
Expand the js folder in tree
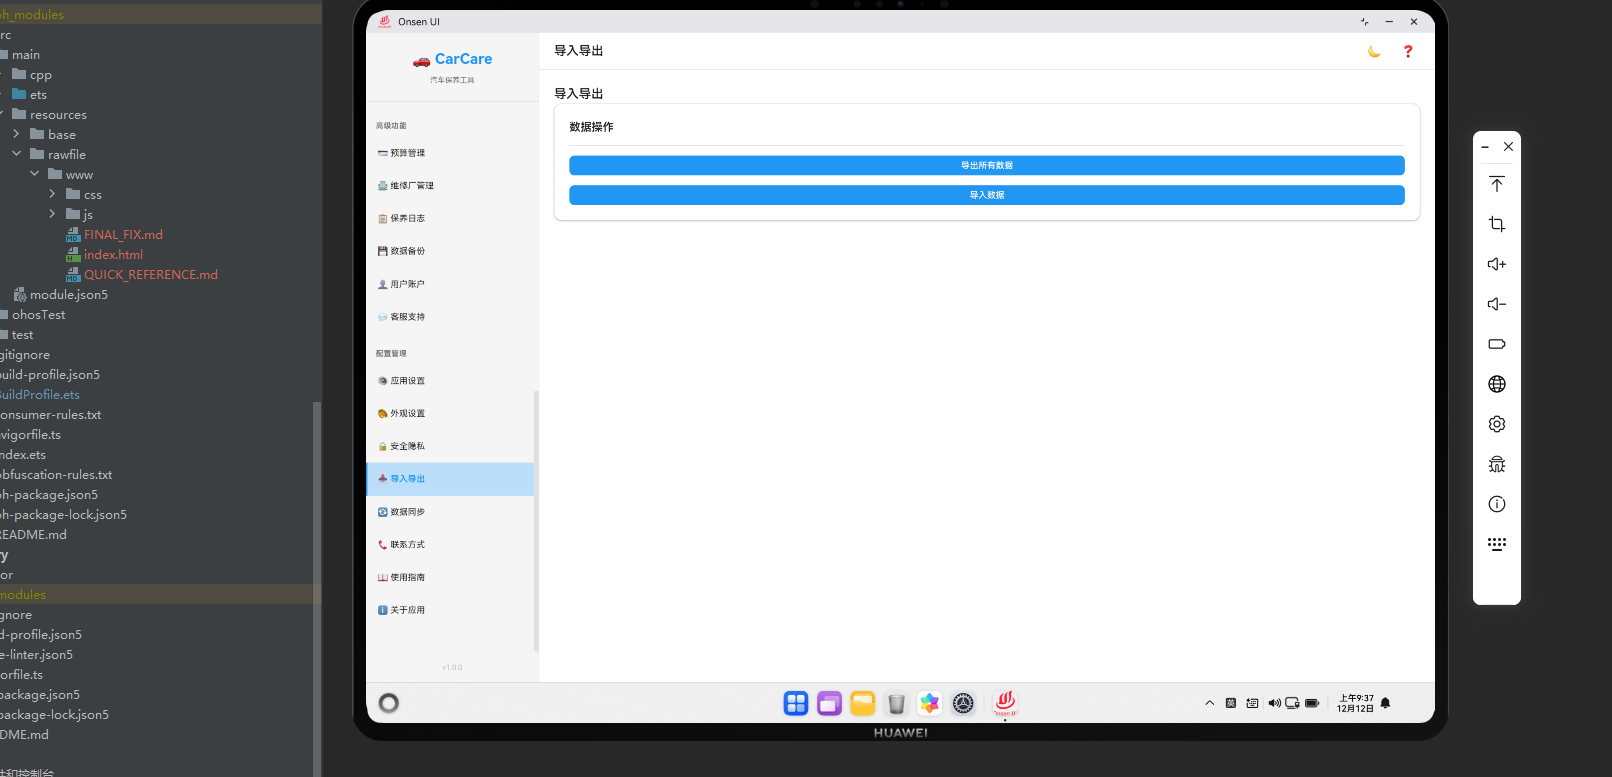52,214
